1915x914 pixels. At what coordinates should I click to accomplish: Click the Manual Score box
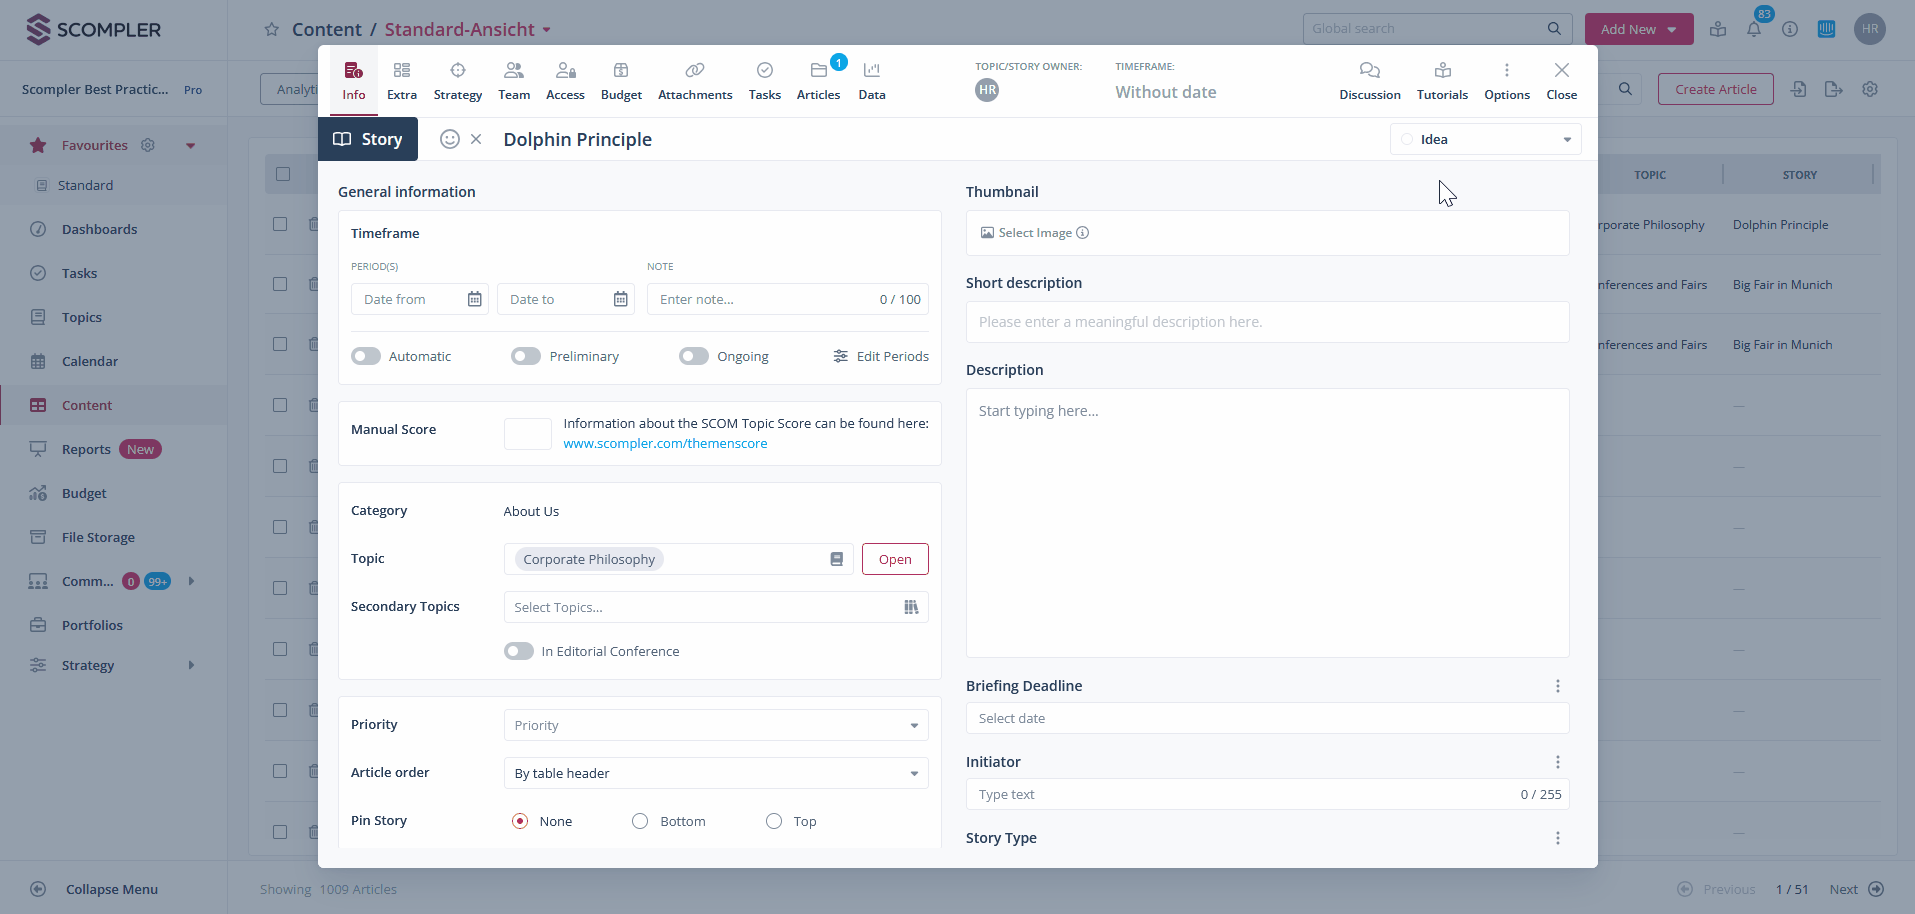[x=527, y=434]
